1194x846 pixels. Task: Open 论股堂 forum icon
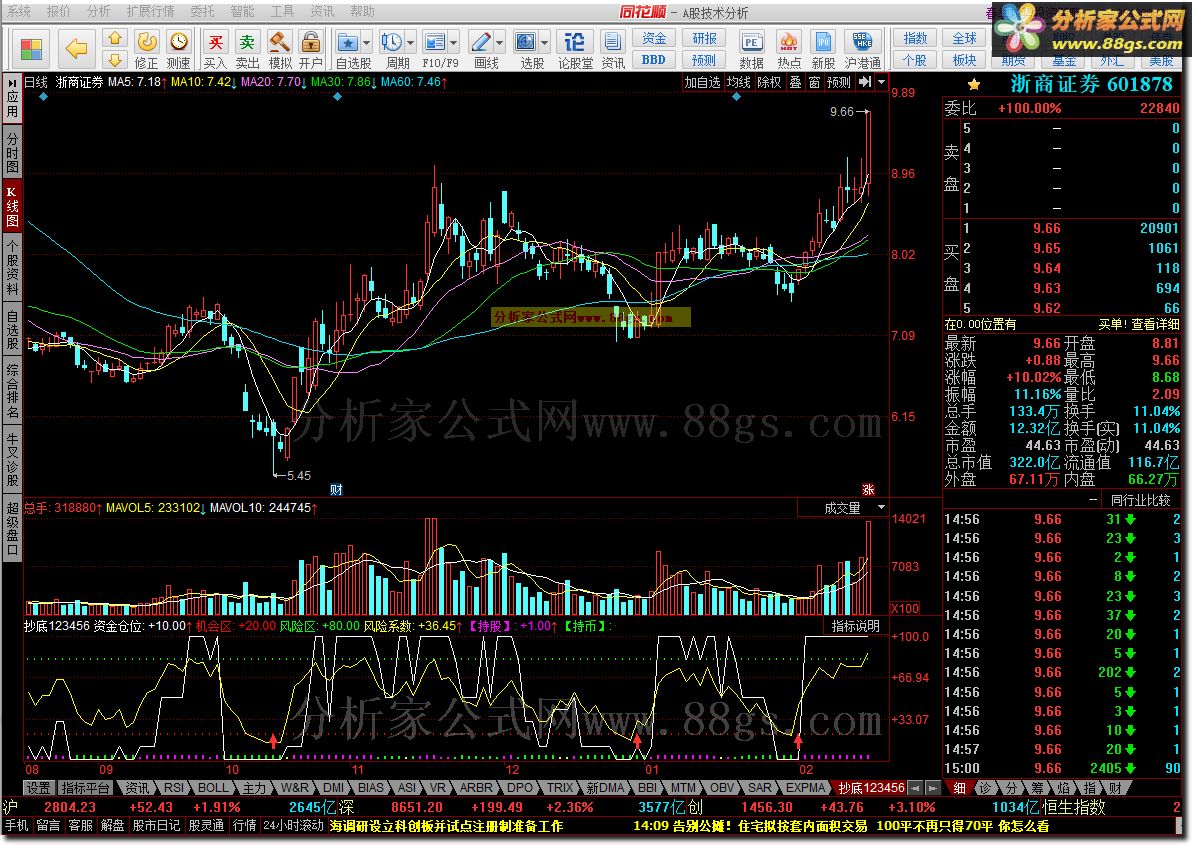575,50
